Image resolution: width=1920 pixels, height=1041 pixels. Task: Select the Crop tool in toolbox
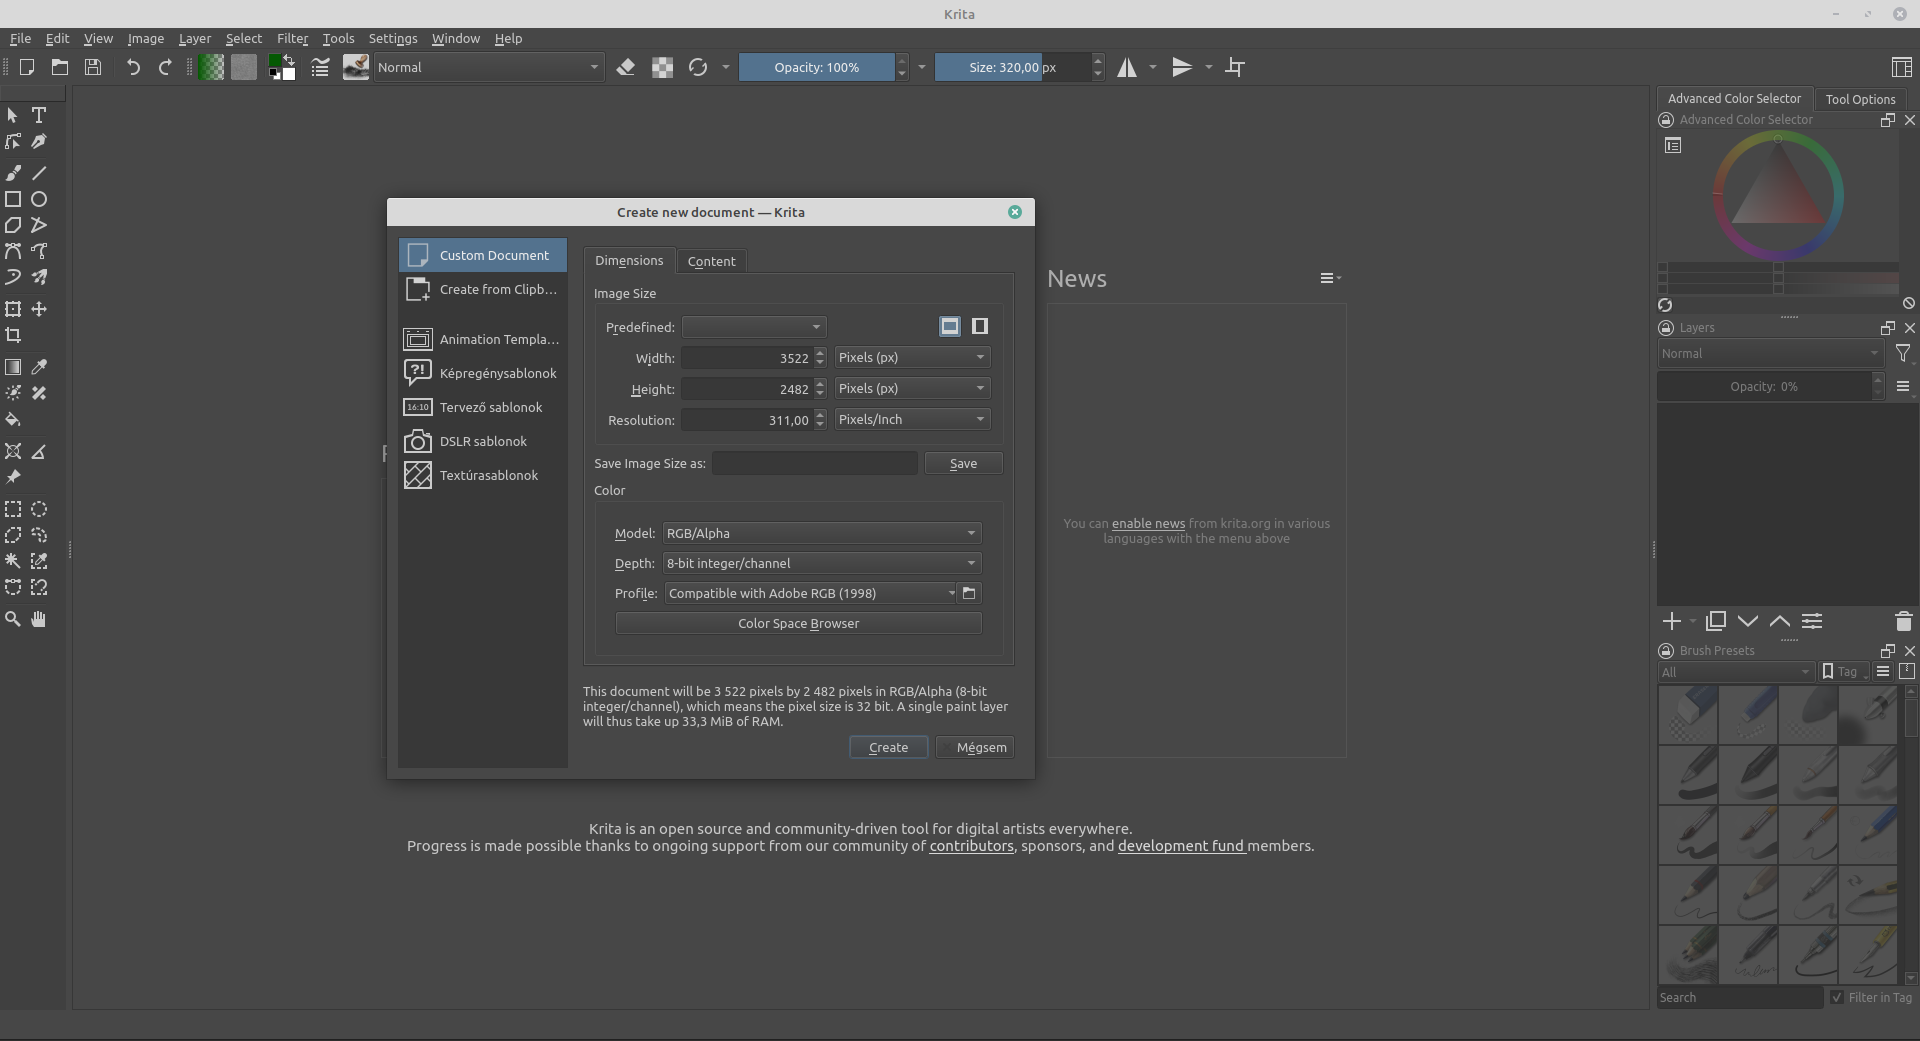(x=13, y=335)
